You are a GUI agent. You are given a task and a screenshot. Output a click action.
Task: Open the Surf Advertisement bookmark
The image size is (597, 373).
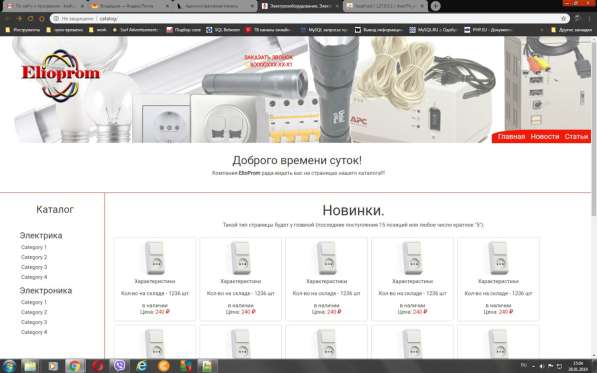click(136, 30)
